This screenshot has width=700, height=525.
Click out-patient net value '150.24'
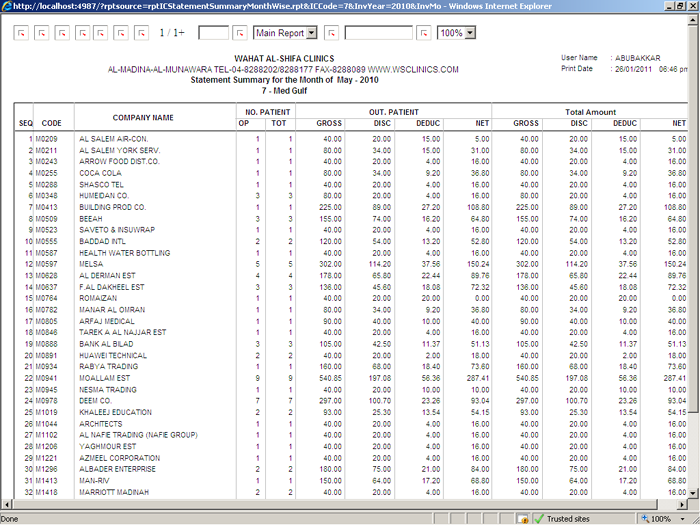478,264
